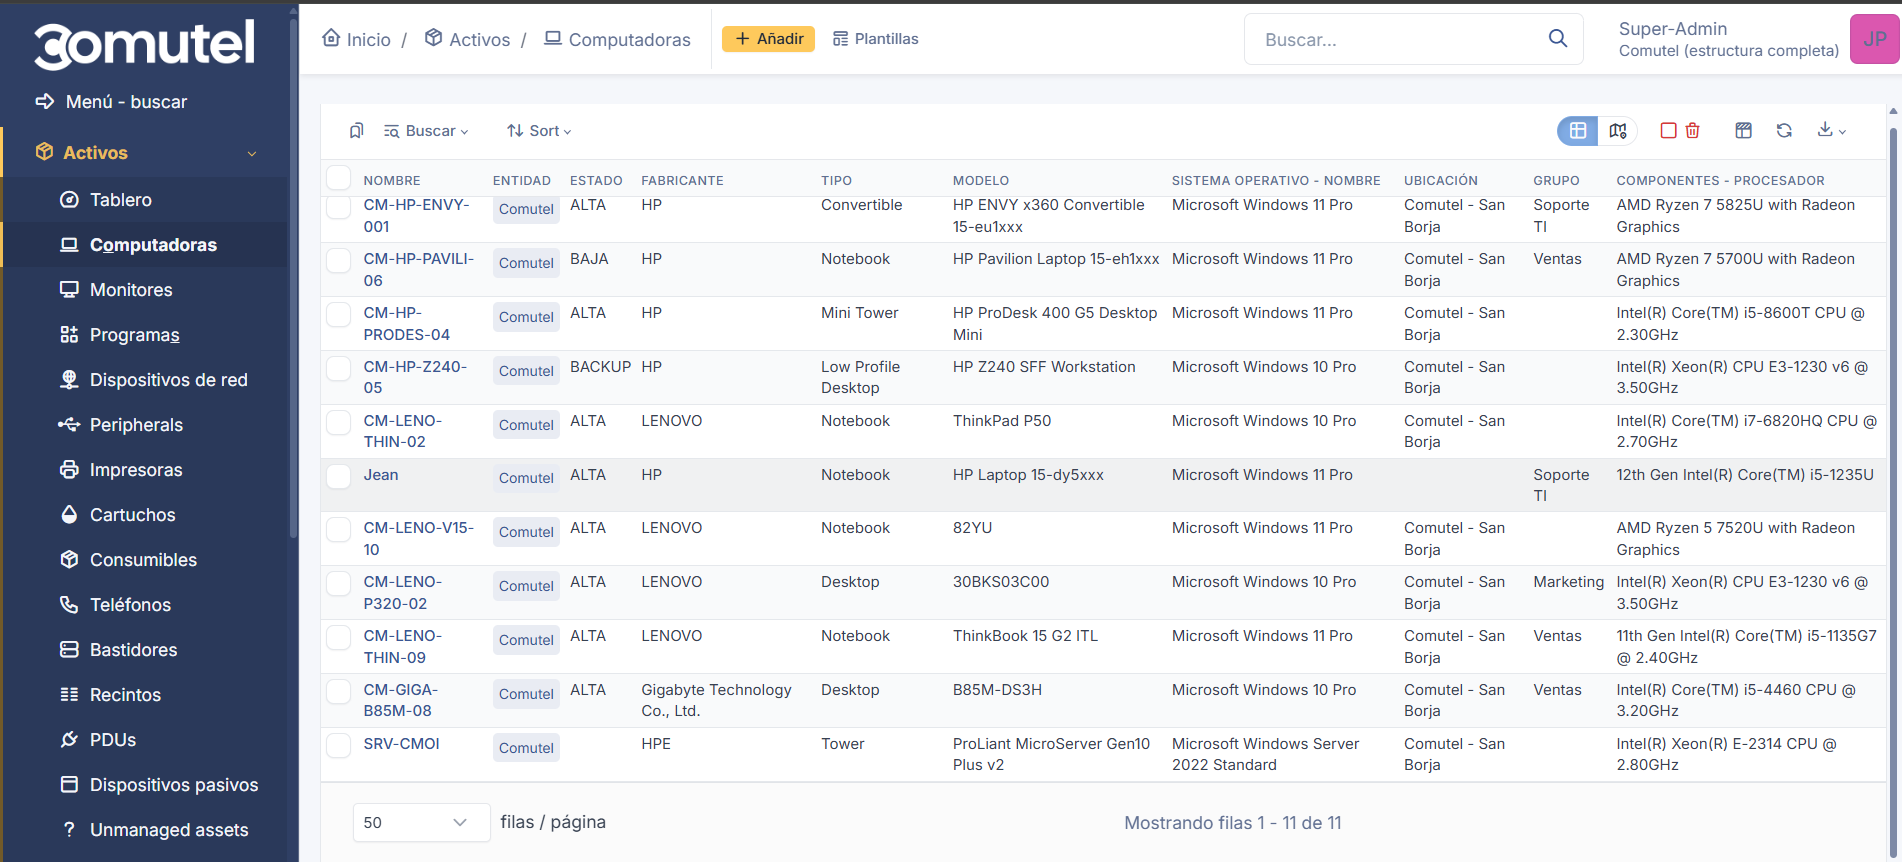Check the CM-HP-Z240-05 row checkbox

click(339, 369)
